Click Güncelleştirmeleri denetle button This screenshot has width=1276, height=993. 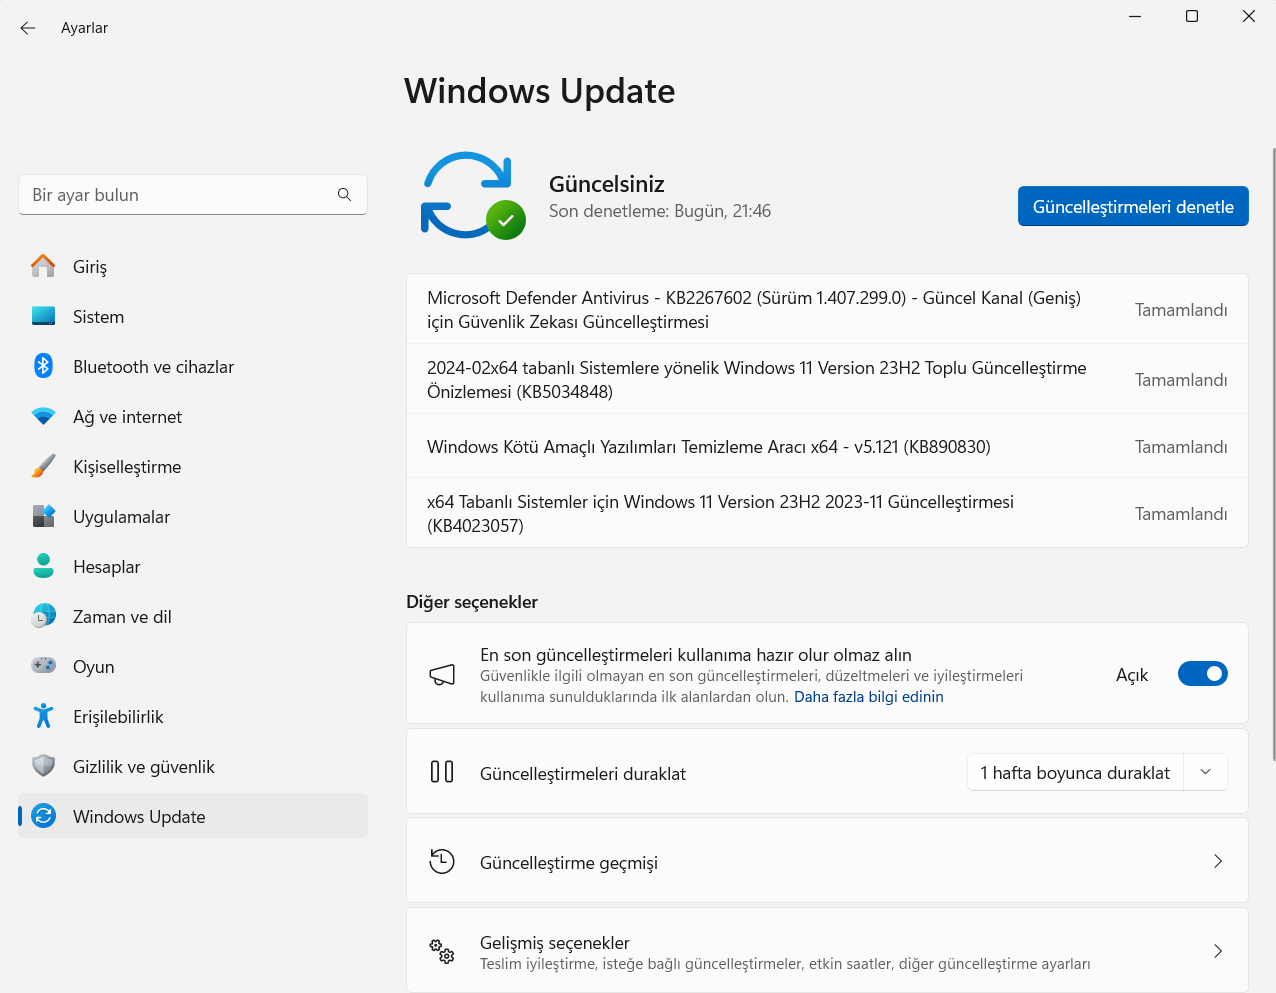(x=1133, y=206)
